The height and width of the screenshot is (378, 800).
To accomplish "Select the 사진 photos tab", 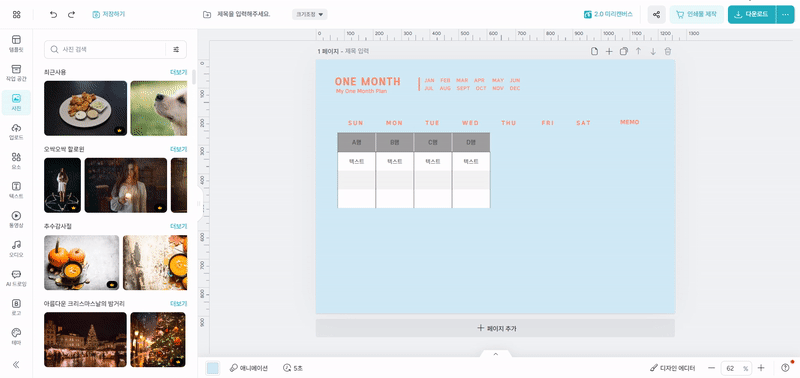I will (x=16, y=103).
